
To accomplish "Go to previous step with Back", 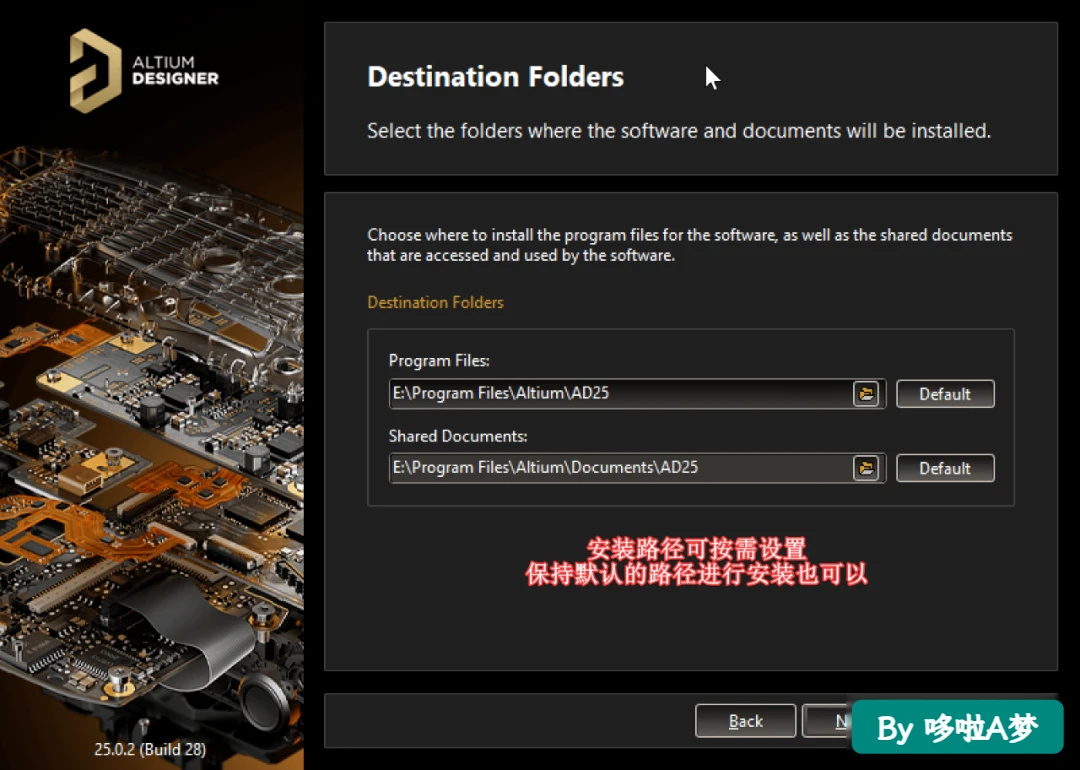I will click(x=745, y=721).
